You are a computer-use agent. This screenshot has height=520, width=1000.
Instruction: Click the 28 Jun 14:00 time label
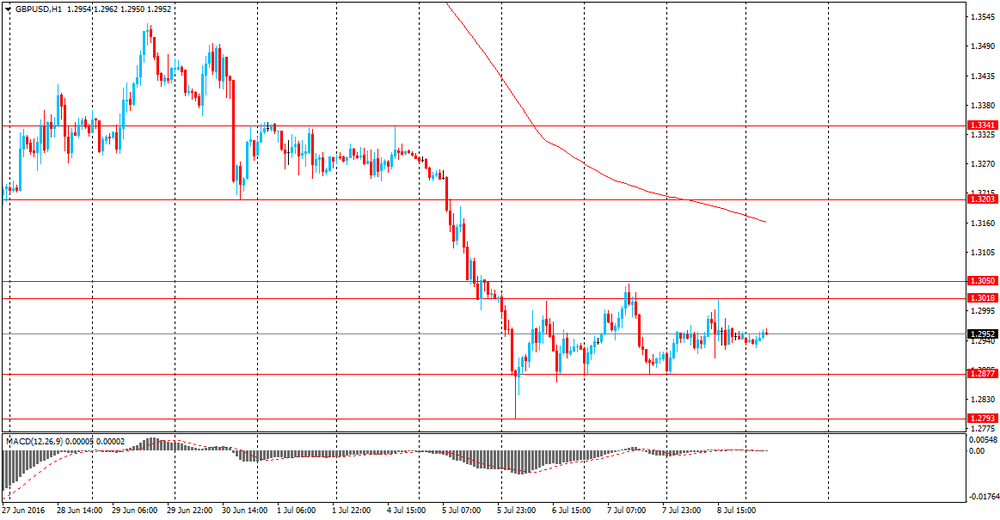pyautogui.click(x=80, y=510)
